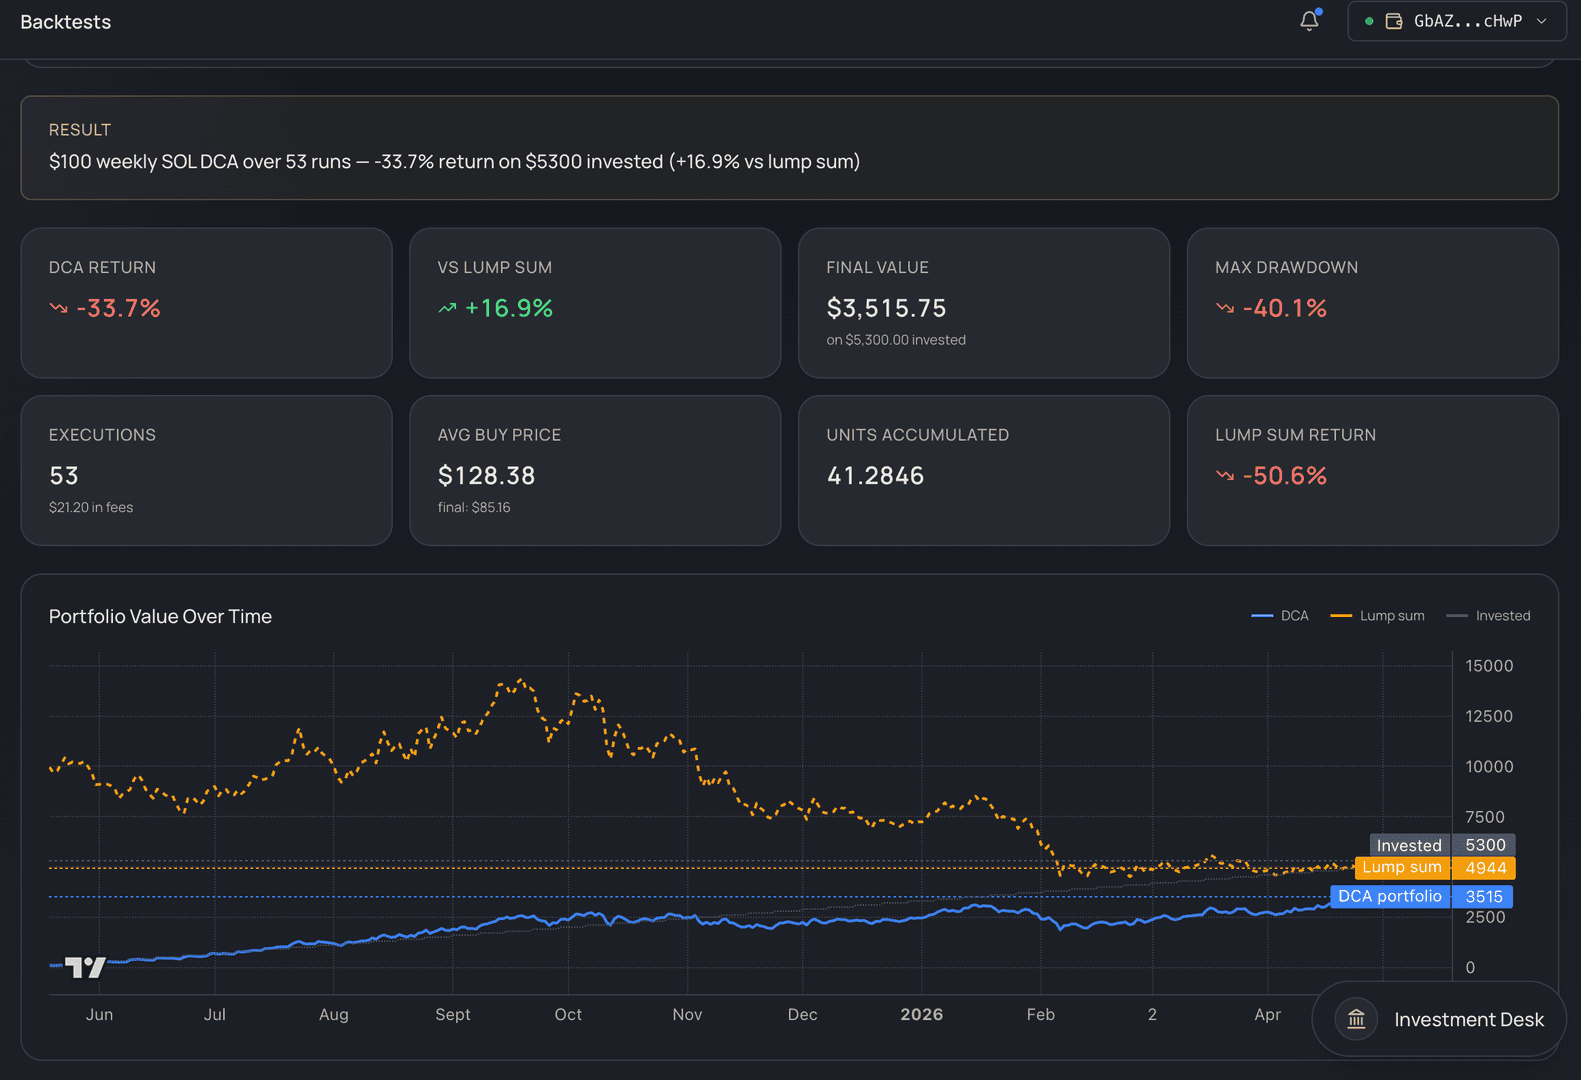
Task: Click the UNITS ACCUMULATED card label
Action: (917, 435)
